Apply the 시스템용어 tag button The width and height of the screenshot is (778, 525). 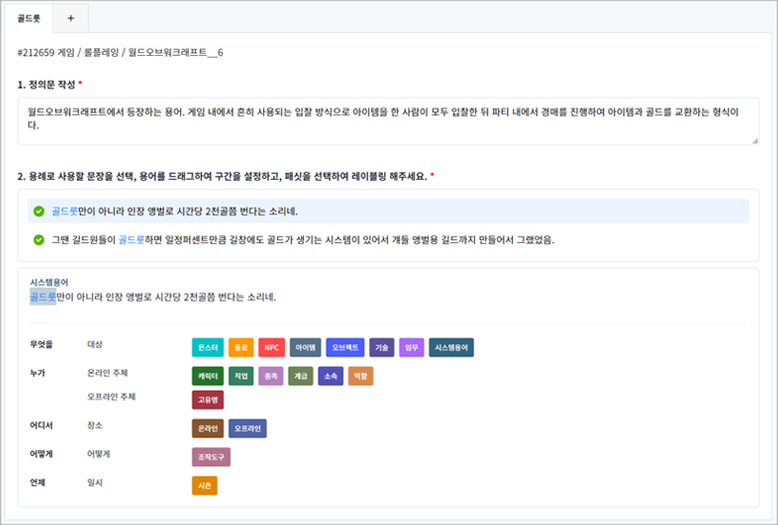(x=451, y=347)
